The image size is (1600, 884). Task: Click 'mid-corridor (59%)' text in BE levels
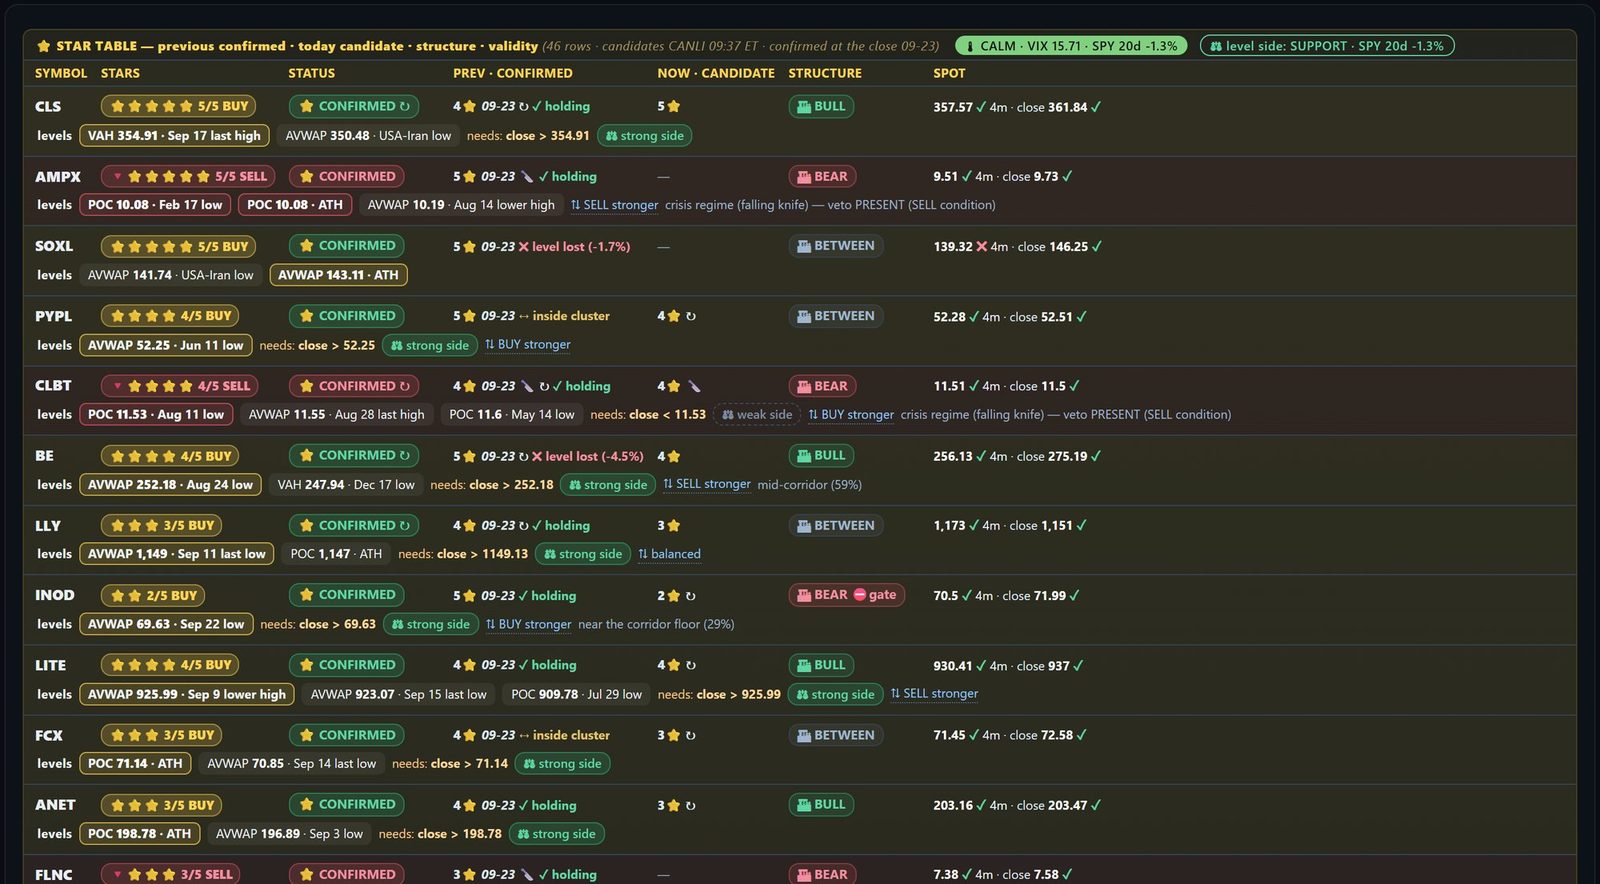809,485
